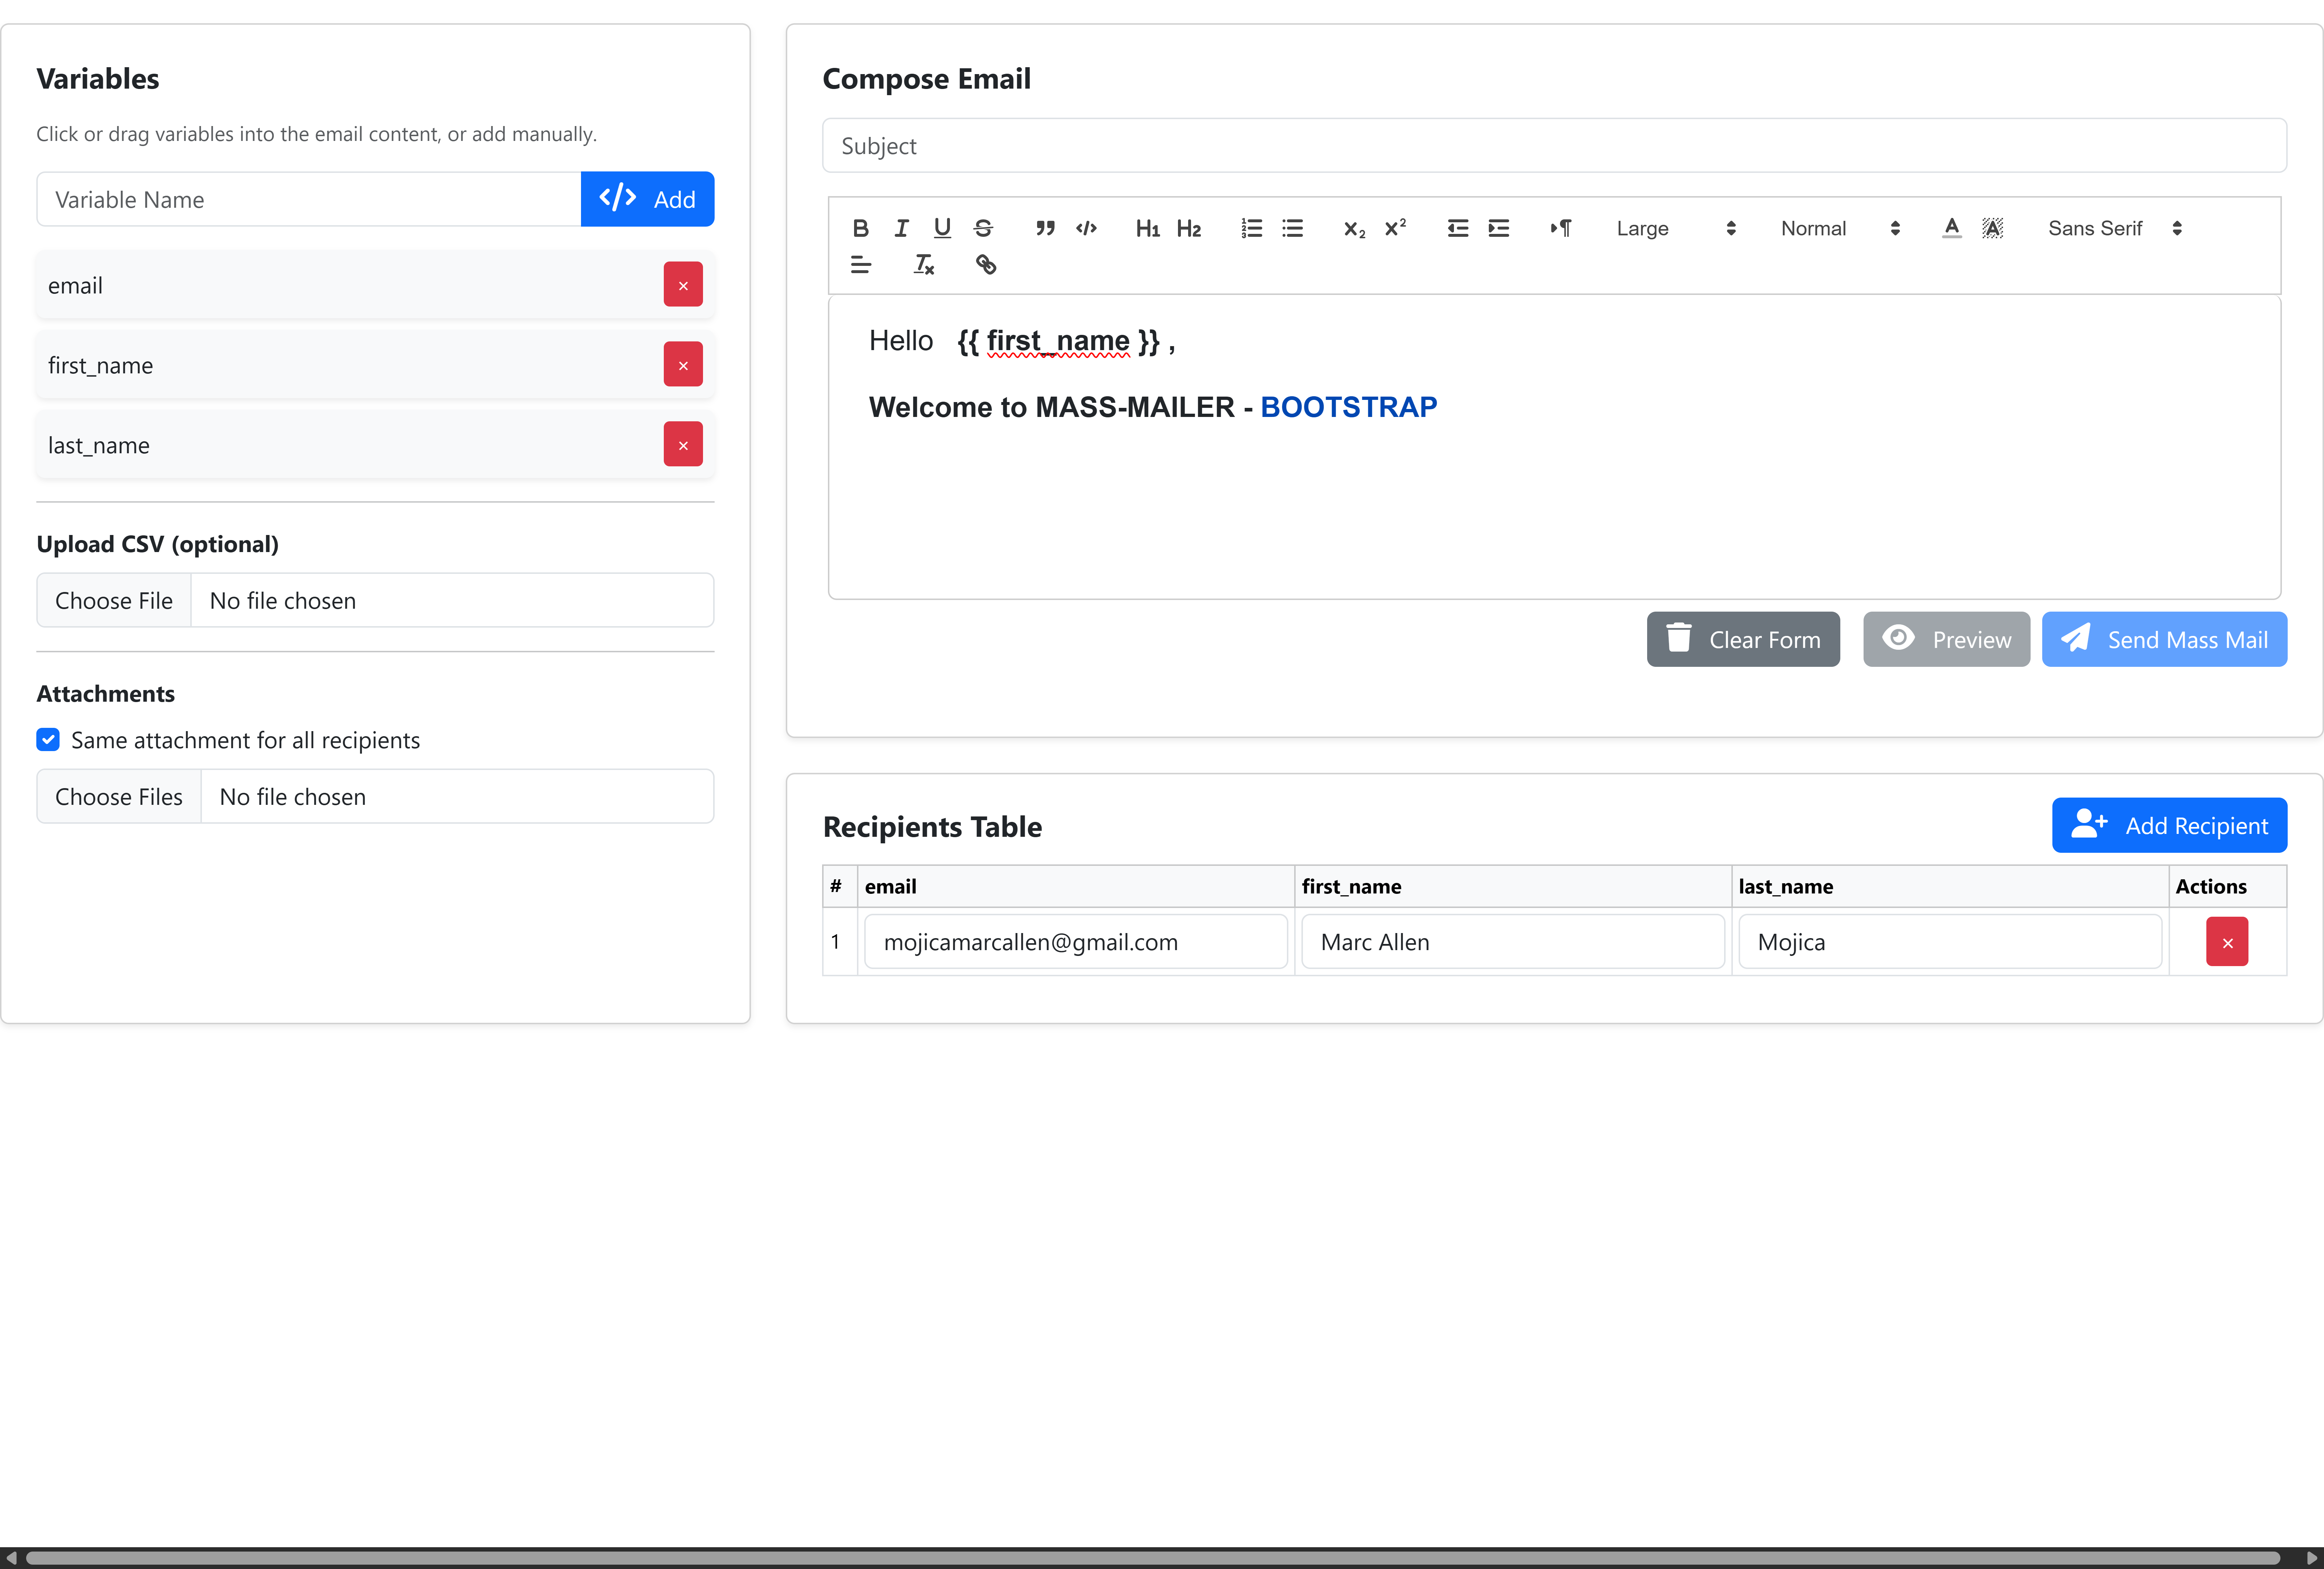Increase indent of selected text
This screenshot has width=2324, height=1569.
tap(1497, 228)
